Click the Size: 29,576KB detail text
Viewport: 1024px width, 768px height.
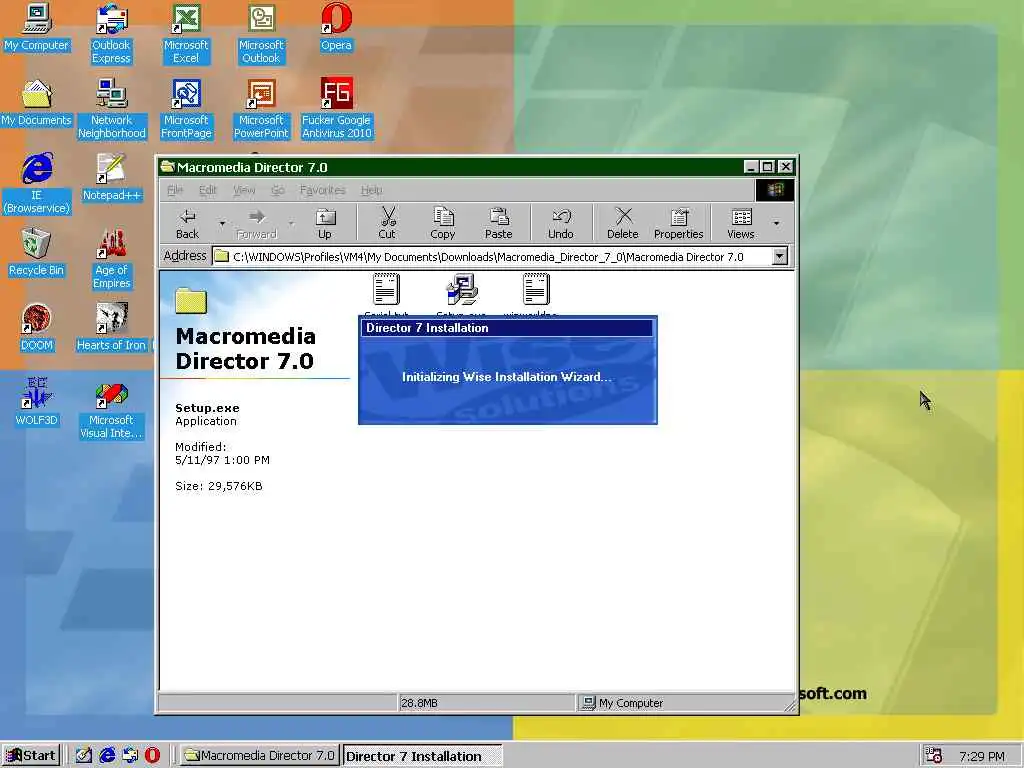(x=219, y=486)
